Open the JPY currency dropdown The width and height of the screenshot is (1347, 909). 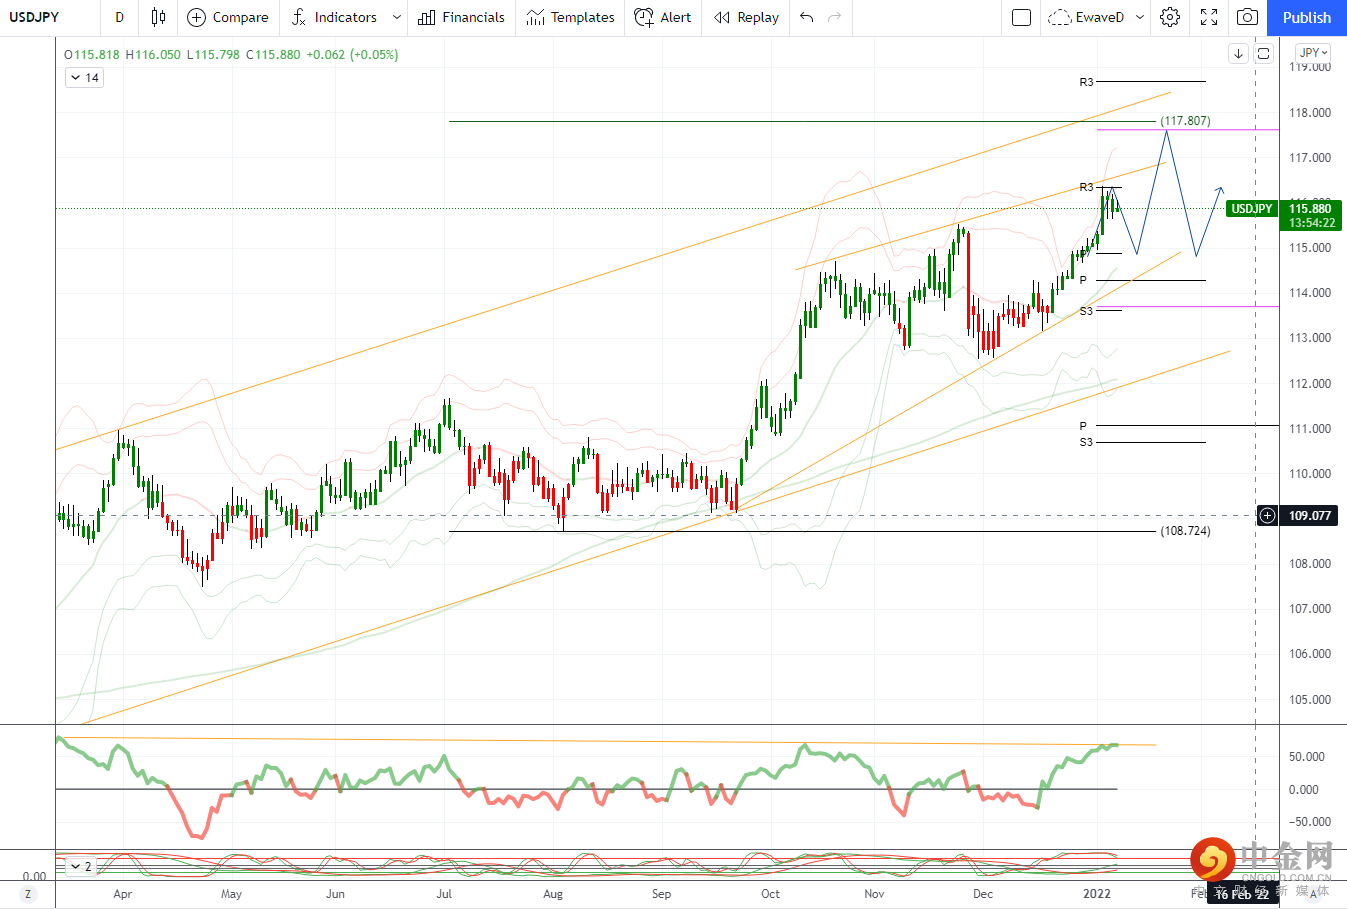click(x=1313, y=53)
